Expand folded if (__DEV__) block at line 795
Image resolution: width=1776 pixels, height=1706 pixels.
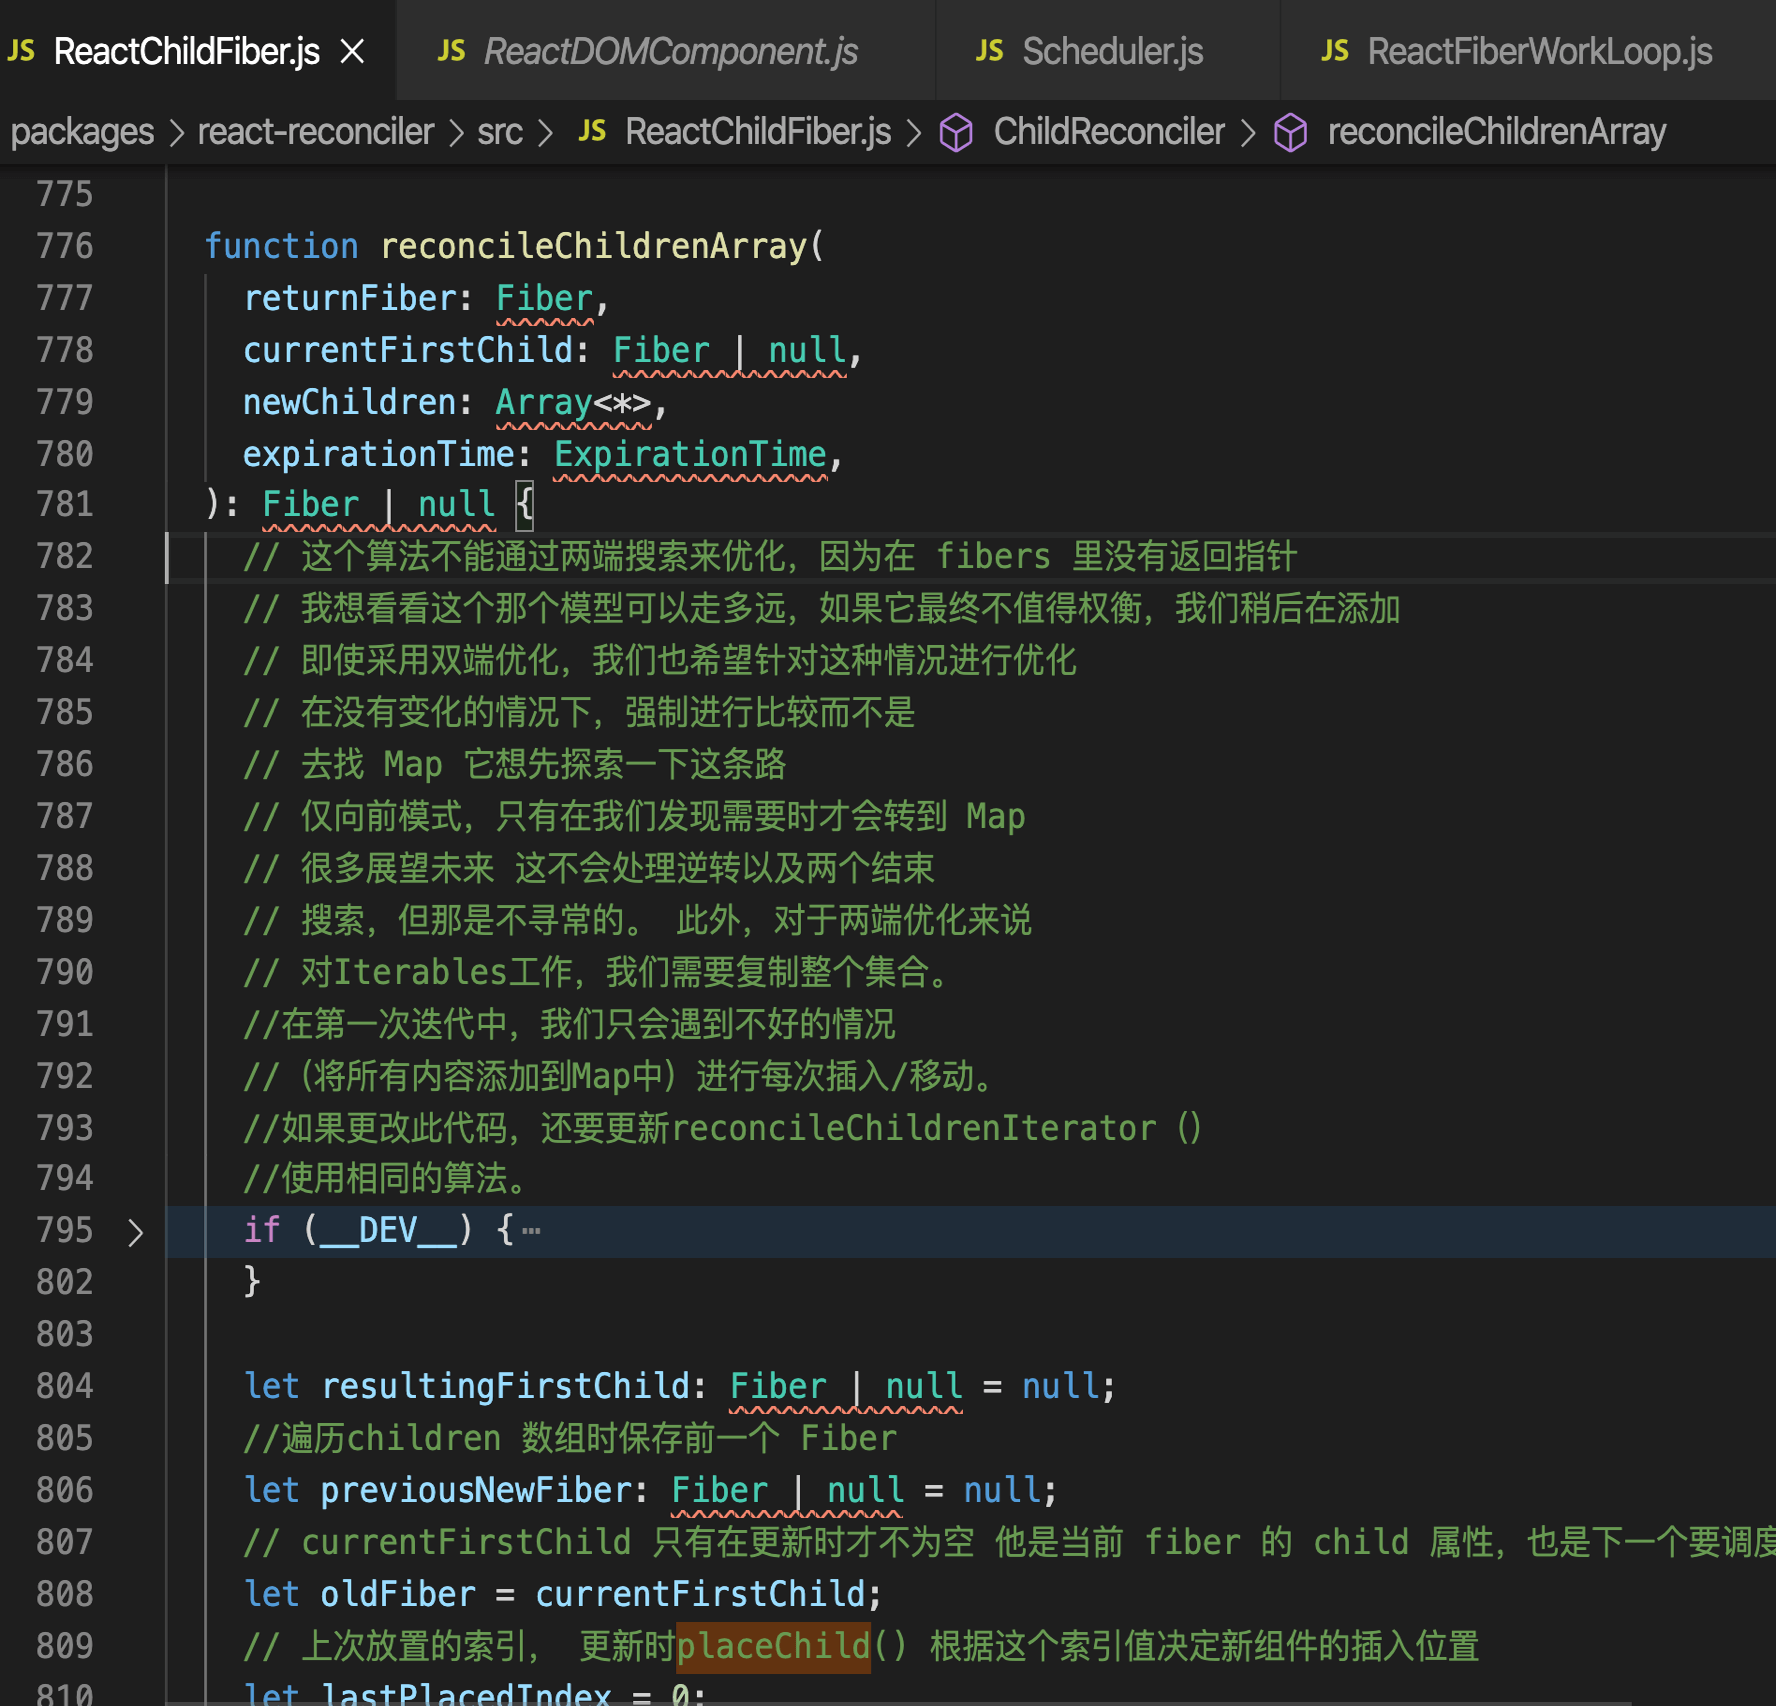click(x=136, y=1232)
